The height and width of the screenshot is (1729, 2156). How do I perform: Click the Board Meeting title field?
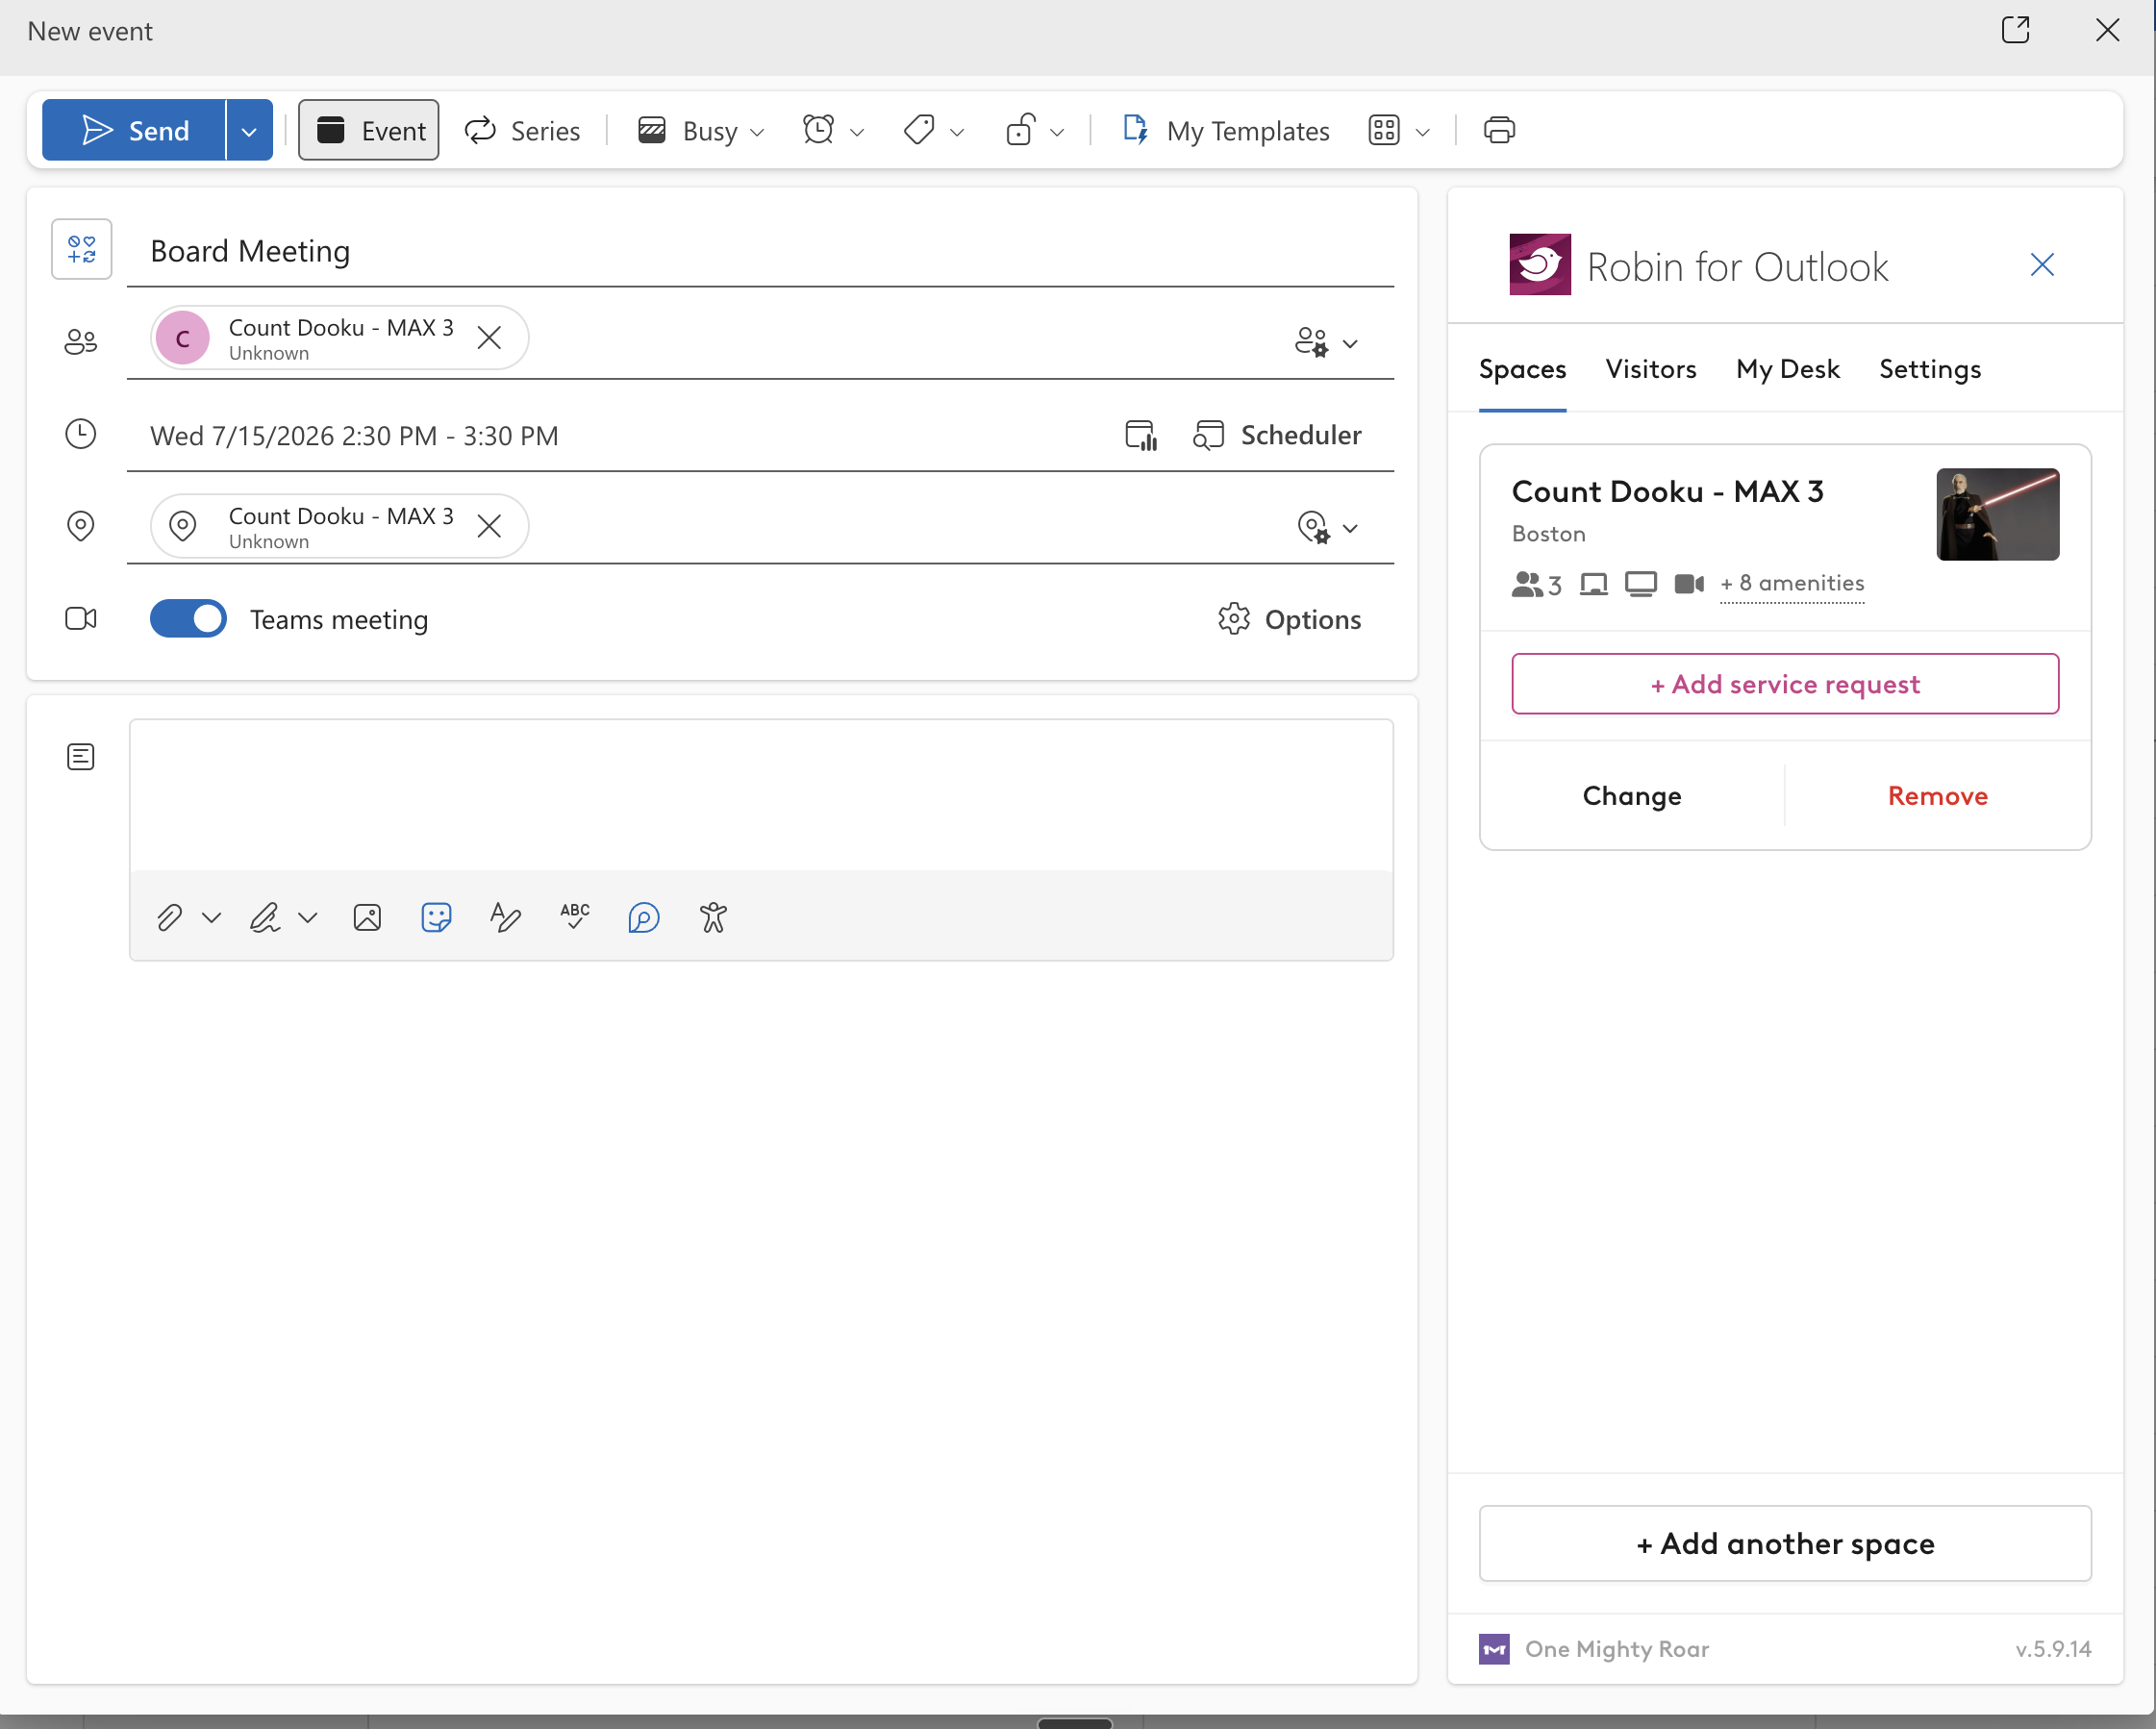click(760, 250)
